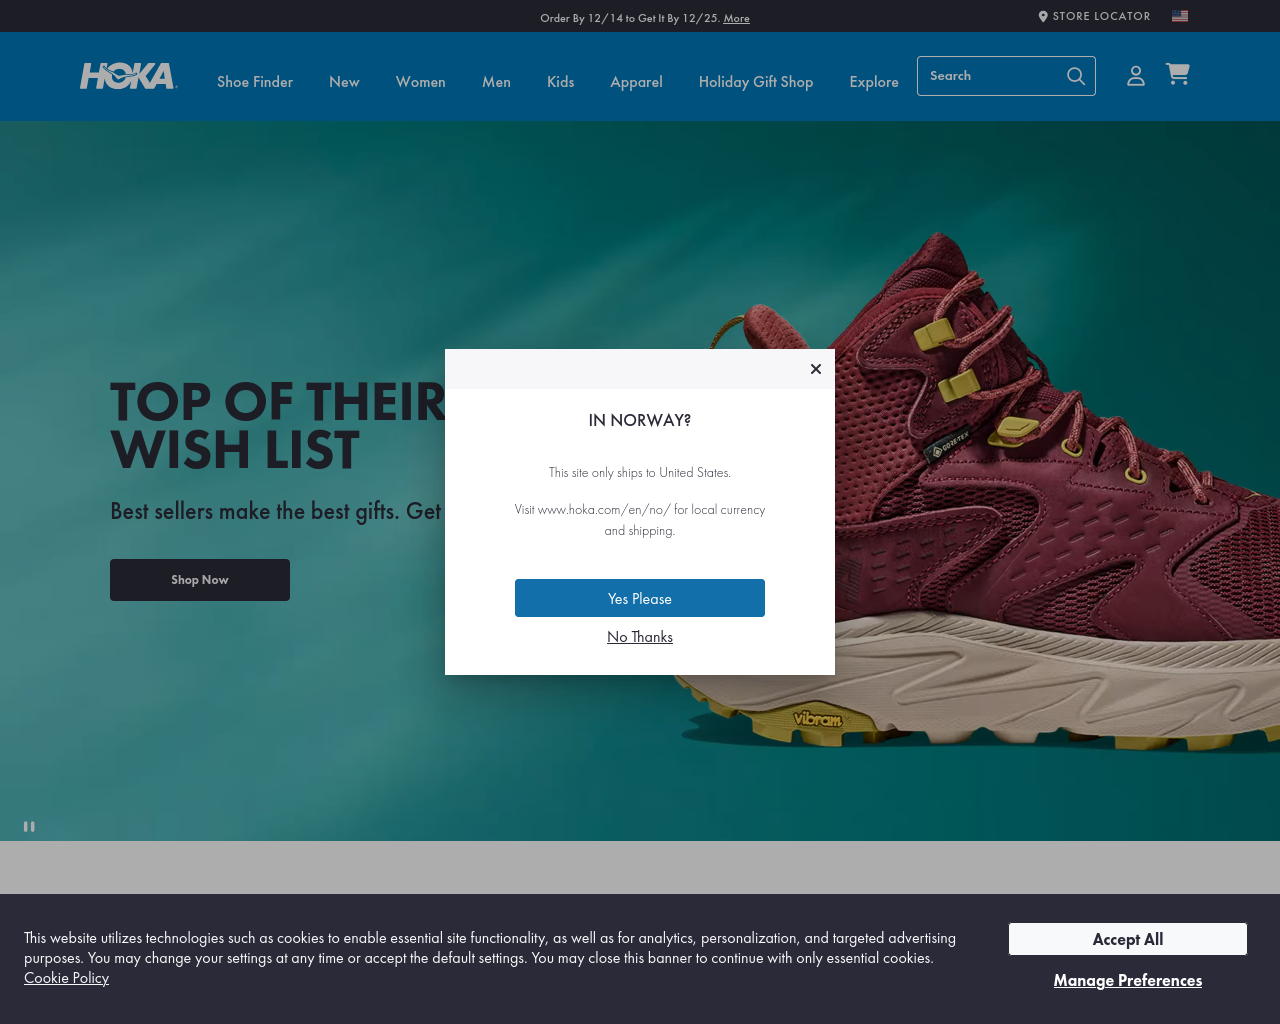1280x1024 pixels.
Task: Open the Holiday Gift Shop menu
Action: click(756, 82)
